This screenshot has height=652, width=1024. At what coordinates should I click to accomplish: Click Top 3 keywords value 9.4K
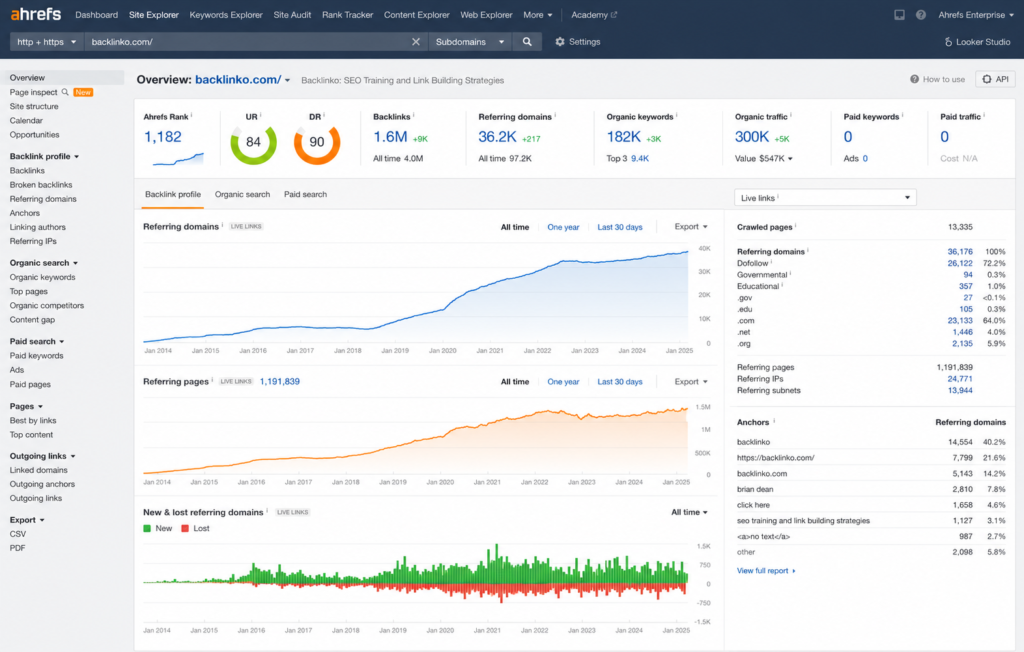pyautogui.click(x=640, y=158)
